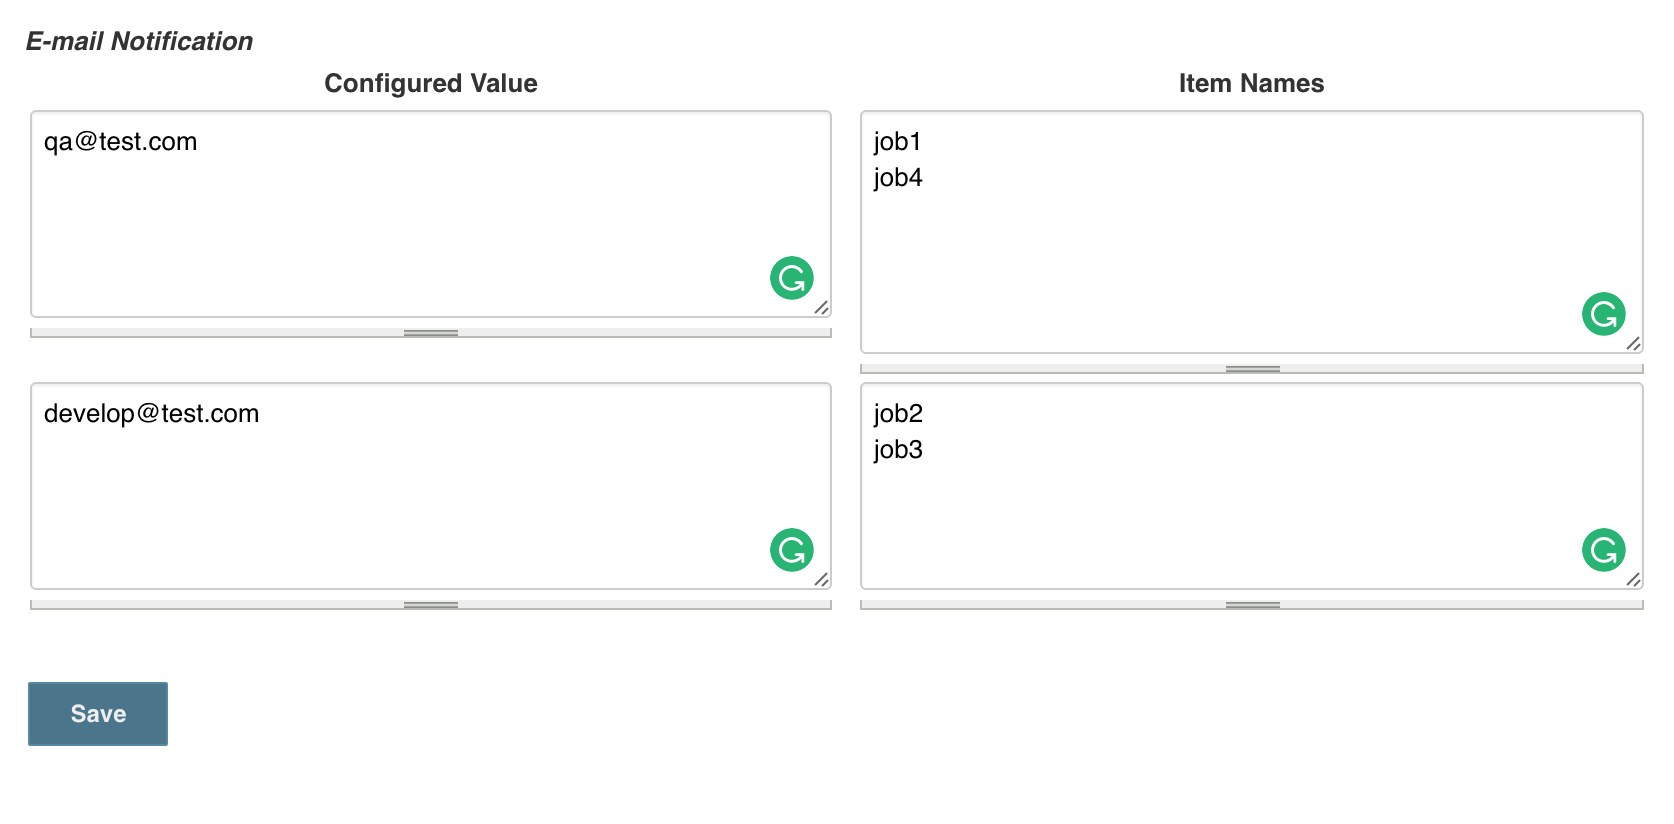The height and width of the screenshot is (824, 1674).
Task: Click Grammarly icon in qa@test.com field
Action: [792, 278]
